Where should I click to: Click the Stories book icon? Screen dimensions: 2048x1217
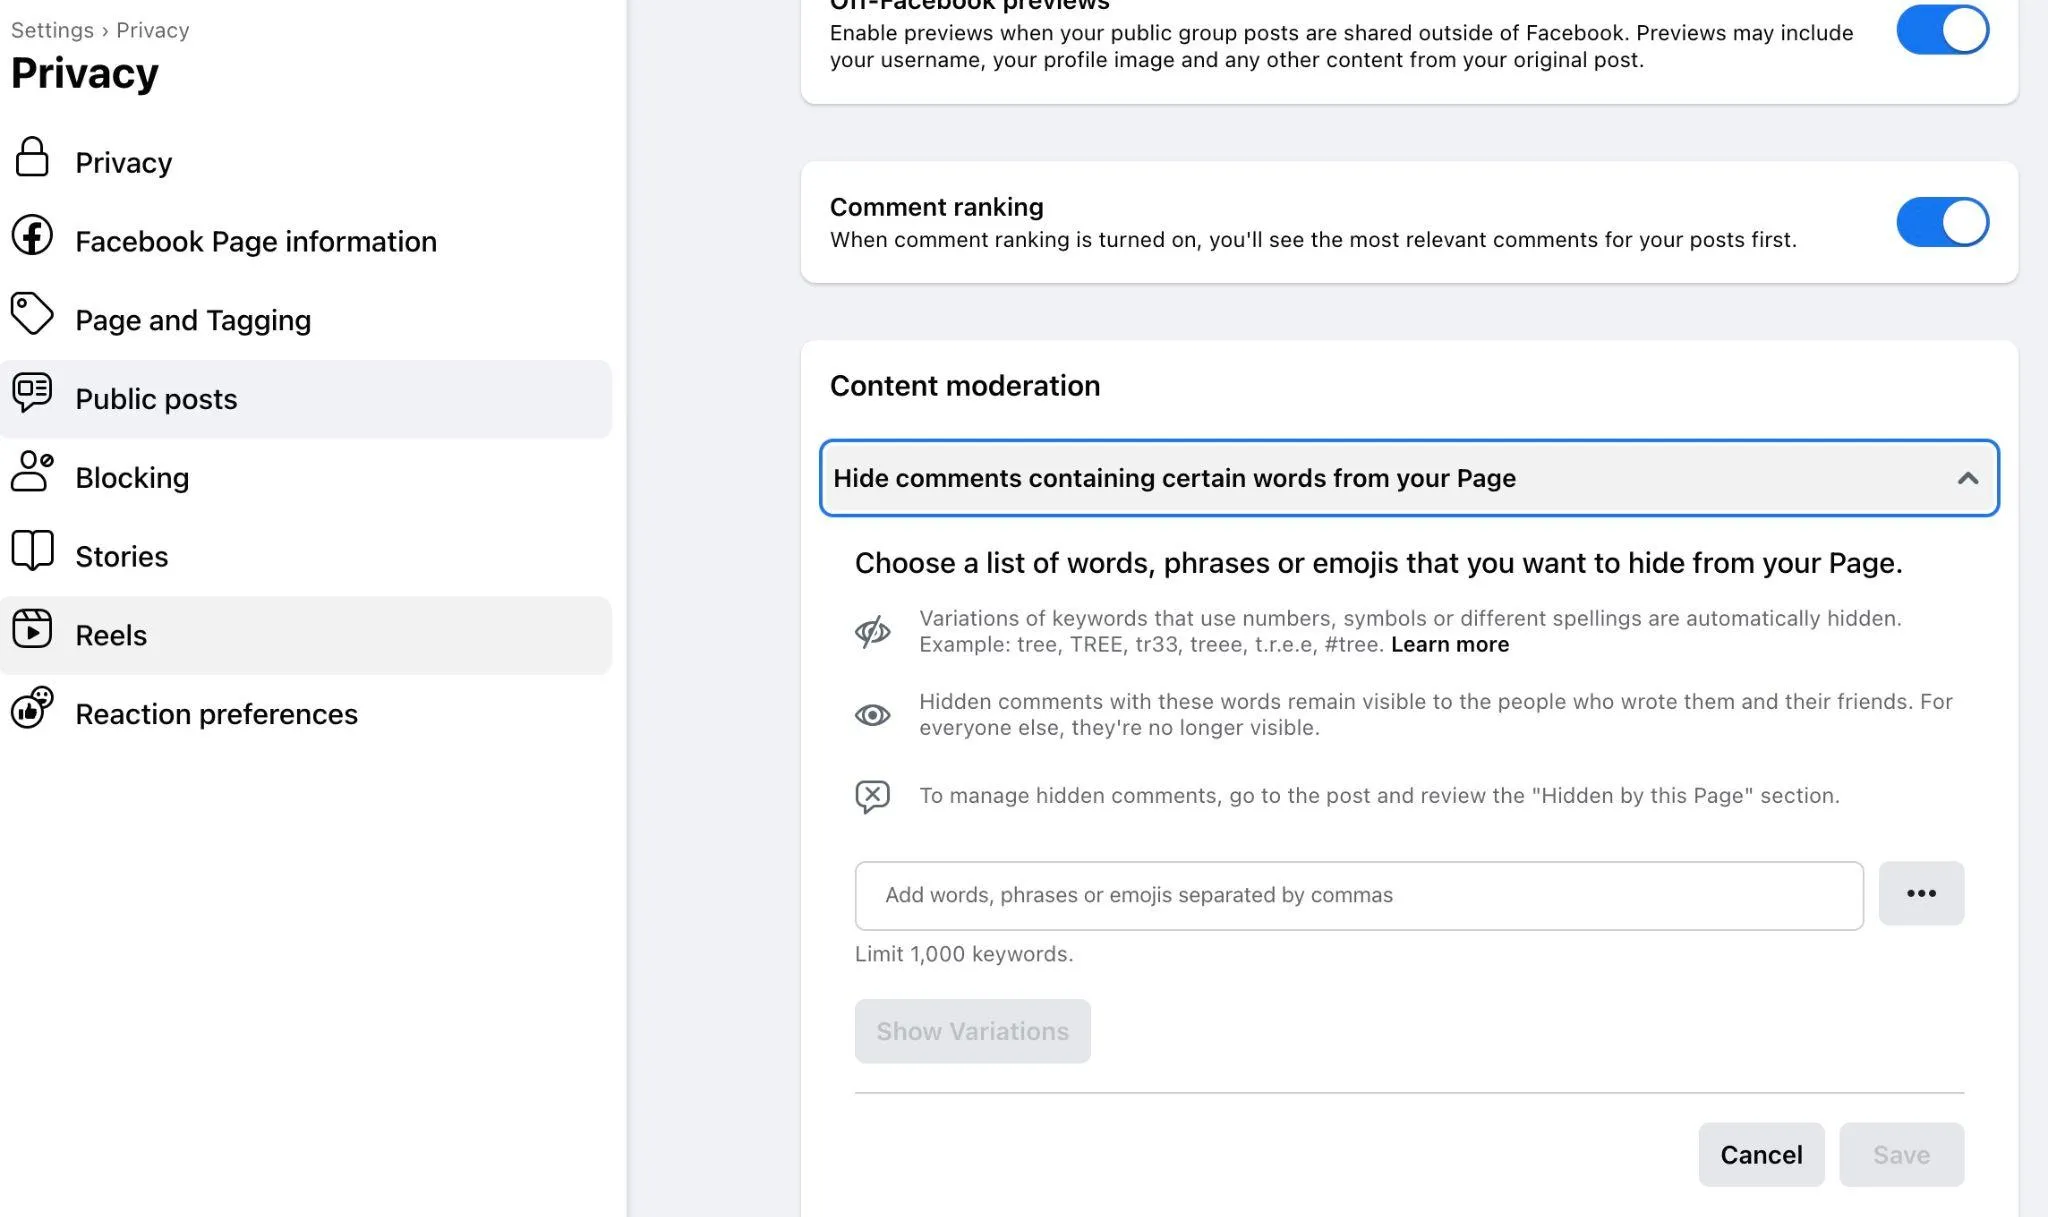pyautogui.click(x=32, y=550)
